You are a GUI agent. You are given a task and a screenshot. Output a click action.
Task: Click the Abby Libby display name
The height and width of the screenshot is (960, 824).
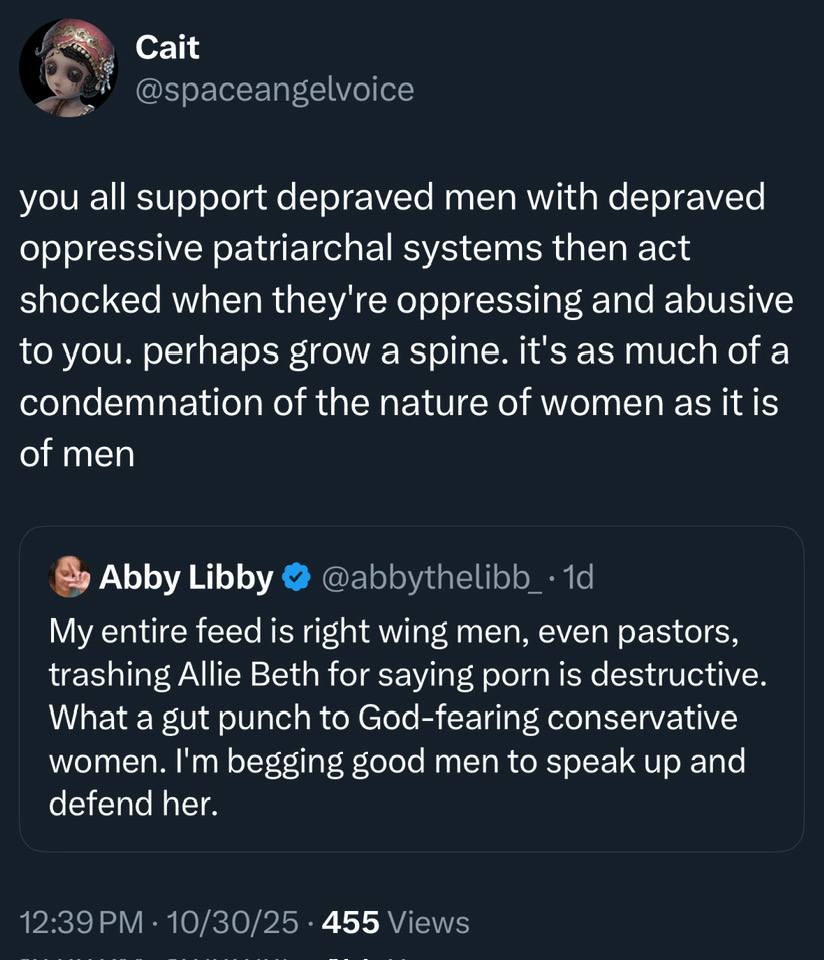pos(186,577)
